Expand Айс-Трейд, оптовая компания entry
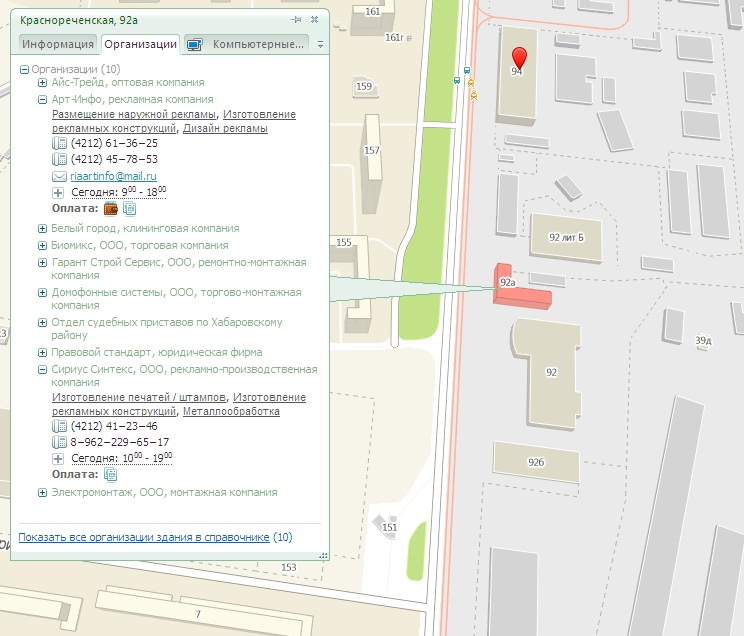The height and width of the screenshot is (636, 744). [43, 83]
